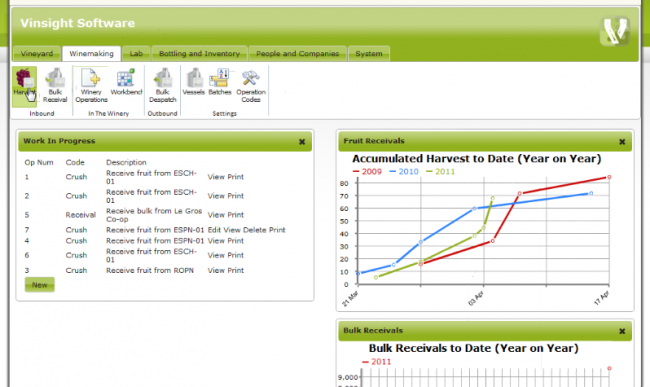Click Print for operation 1
This screenshot has height=387, width=650.
point(235,177)
